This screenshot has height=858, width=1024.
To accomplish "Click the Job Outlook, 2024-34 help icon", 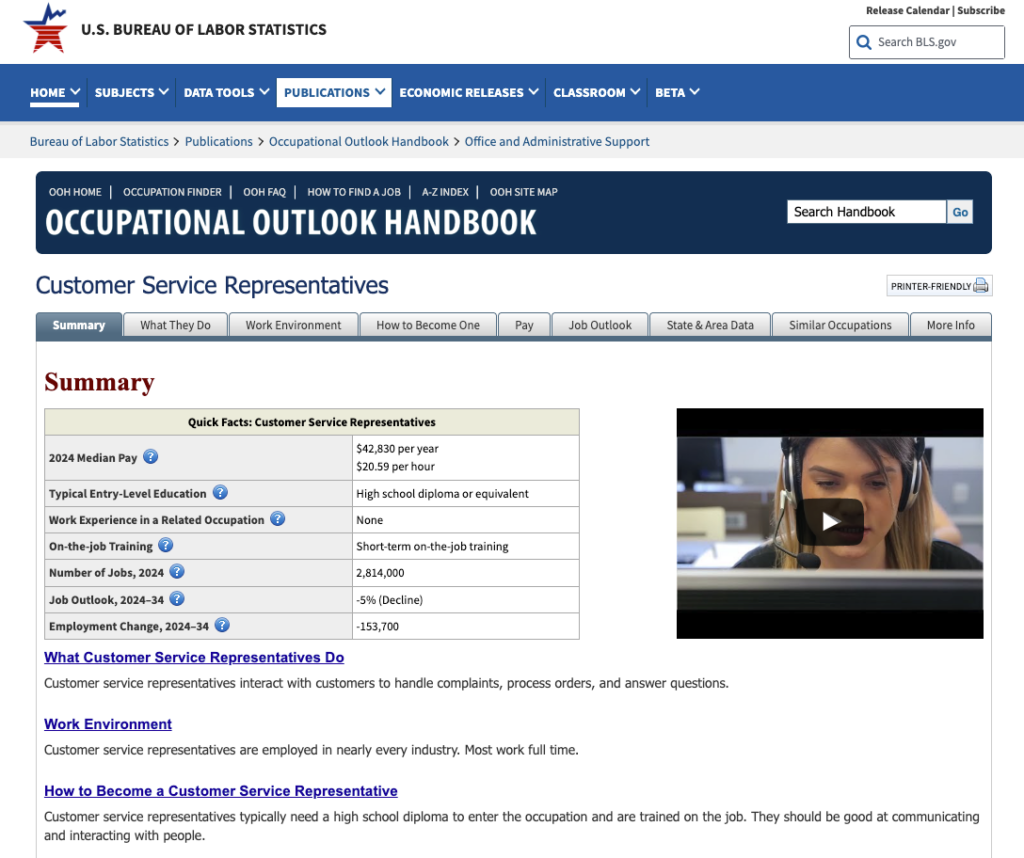I will pyautogui.click(x=177, y=597).
